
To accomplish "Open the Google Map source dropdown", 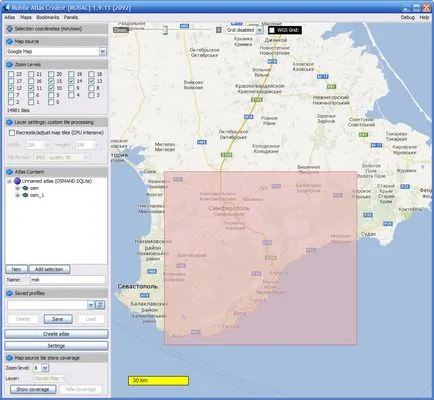I will [103, 51].
